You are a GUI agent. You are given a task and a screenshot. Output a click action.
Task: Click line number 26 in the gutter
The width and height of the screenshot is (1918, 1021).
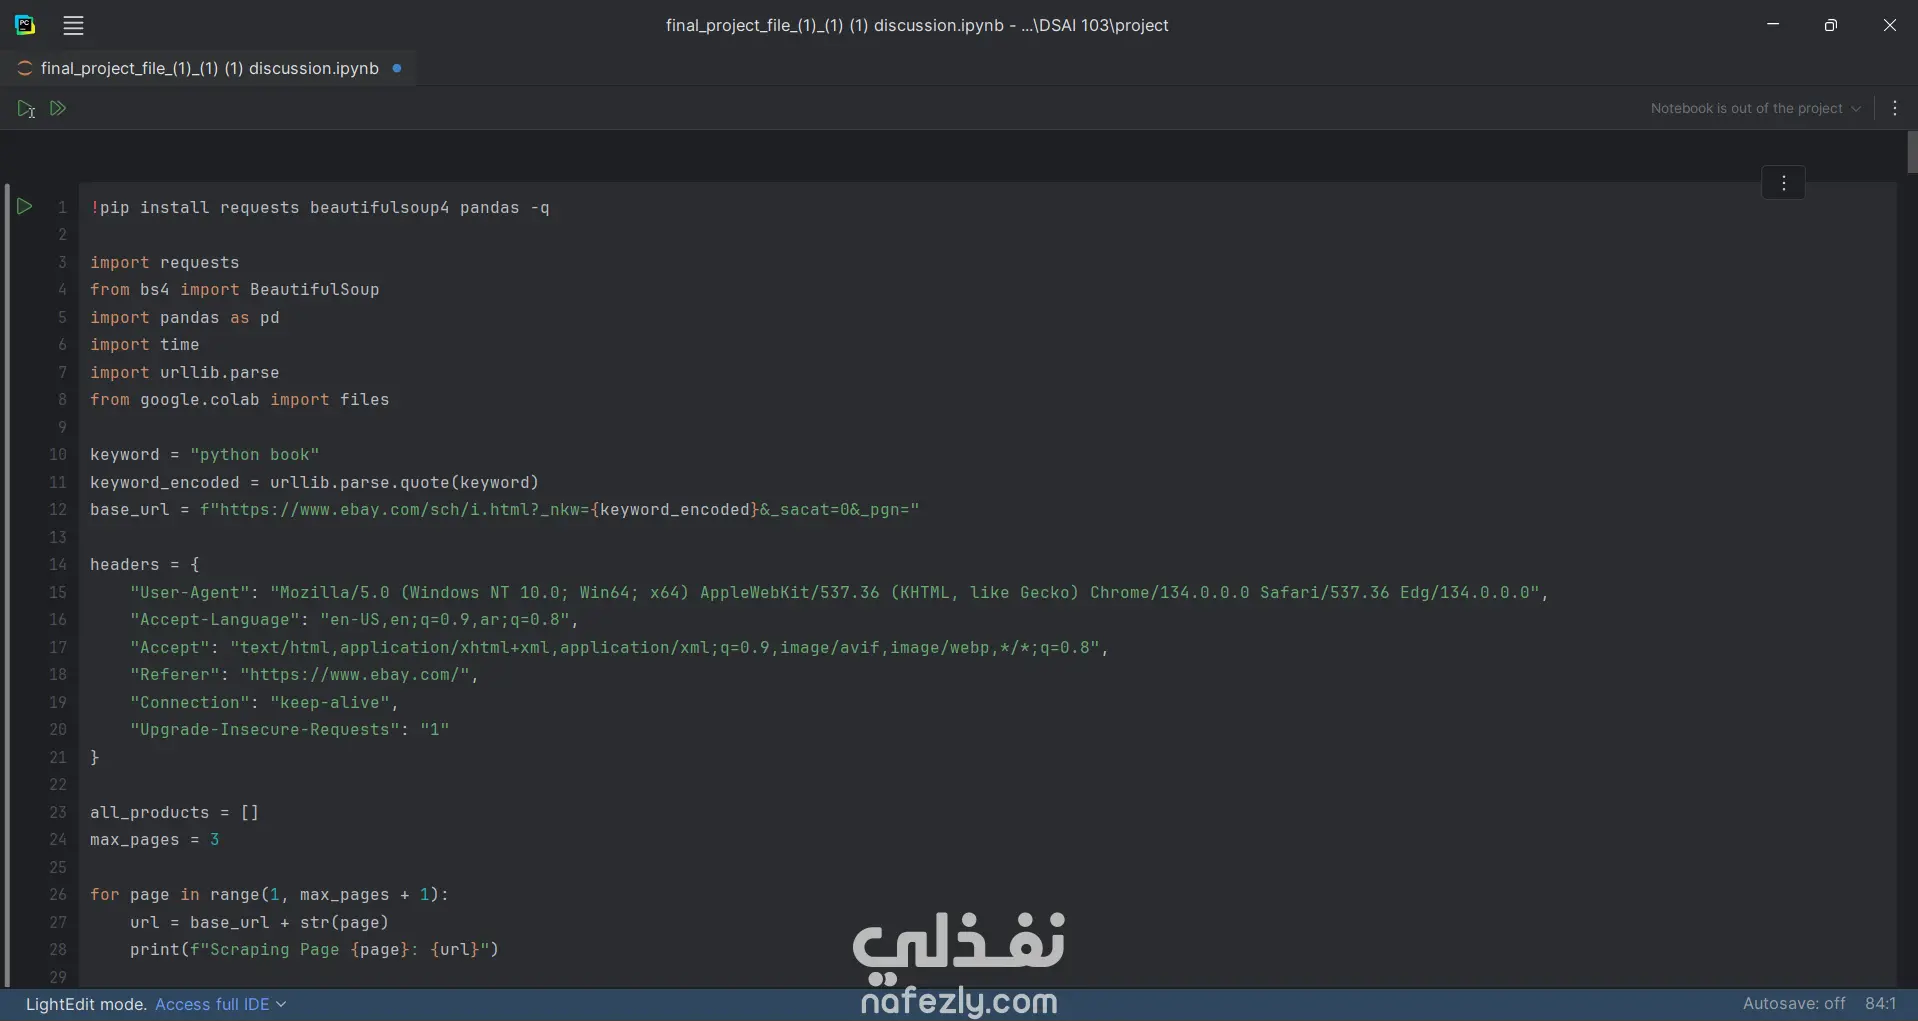click(58, 895)
